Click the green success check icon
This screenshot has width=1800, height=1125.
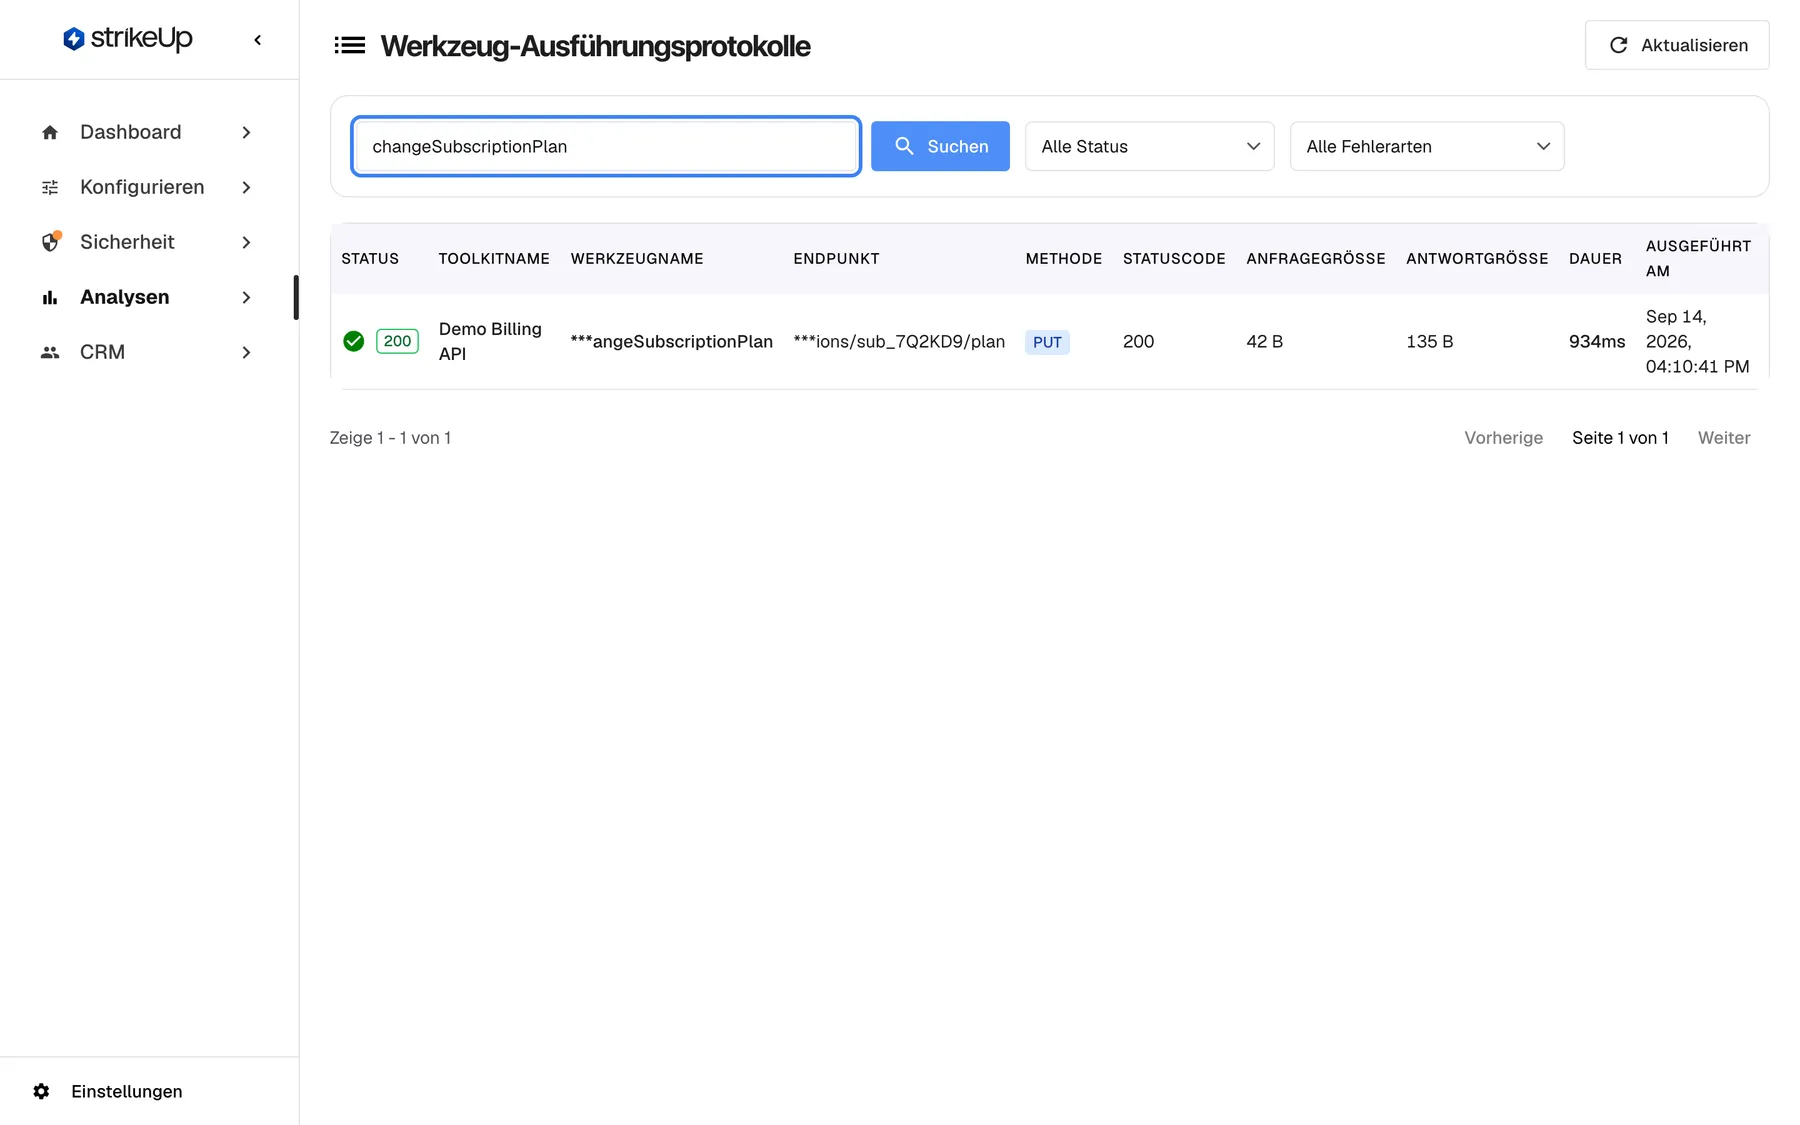click(x=353, y=341)
